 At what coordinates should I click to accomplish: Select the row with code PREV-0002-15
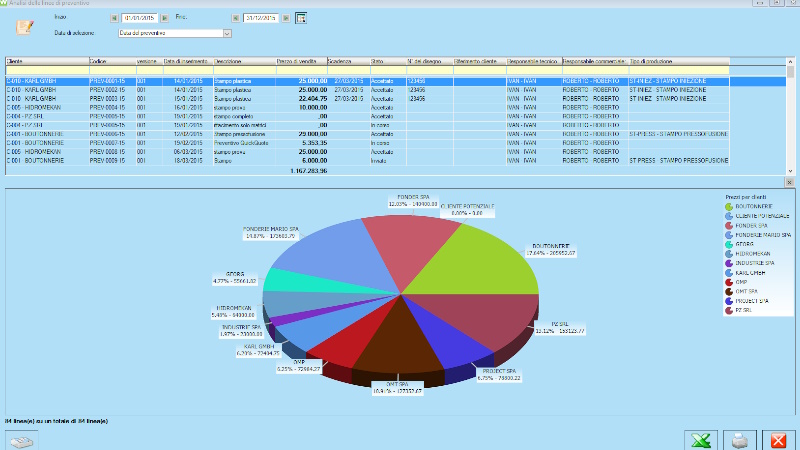click(x=367, y=90)
